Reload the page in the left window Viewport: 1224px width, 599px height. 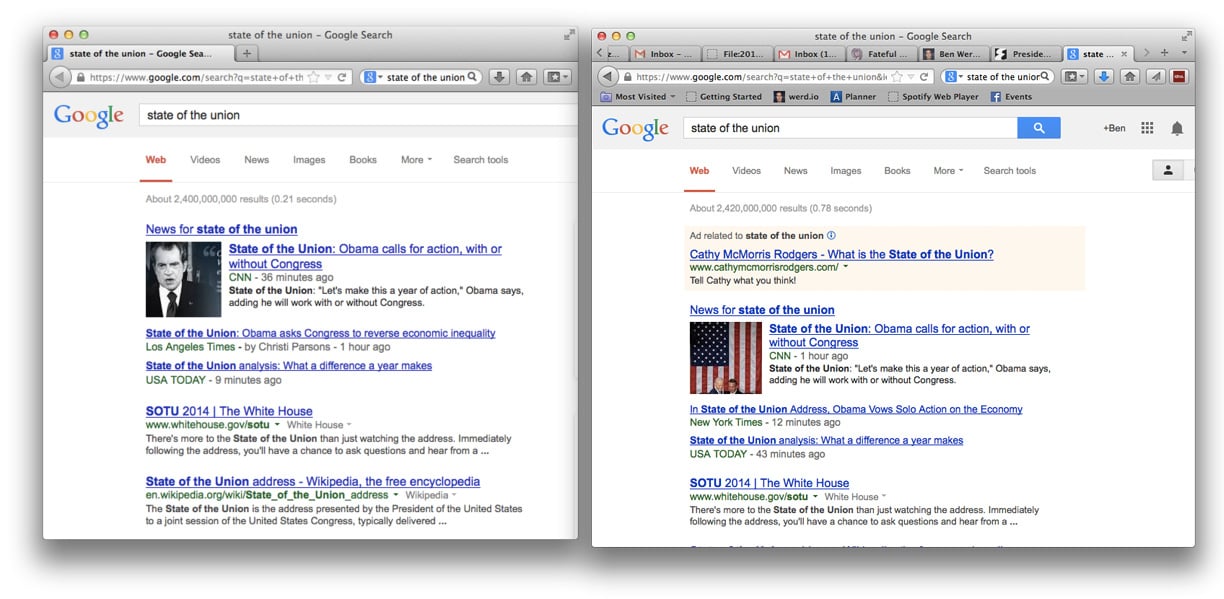(342, 77)
